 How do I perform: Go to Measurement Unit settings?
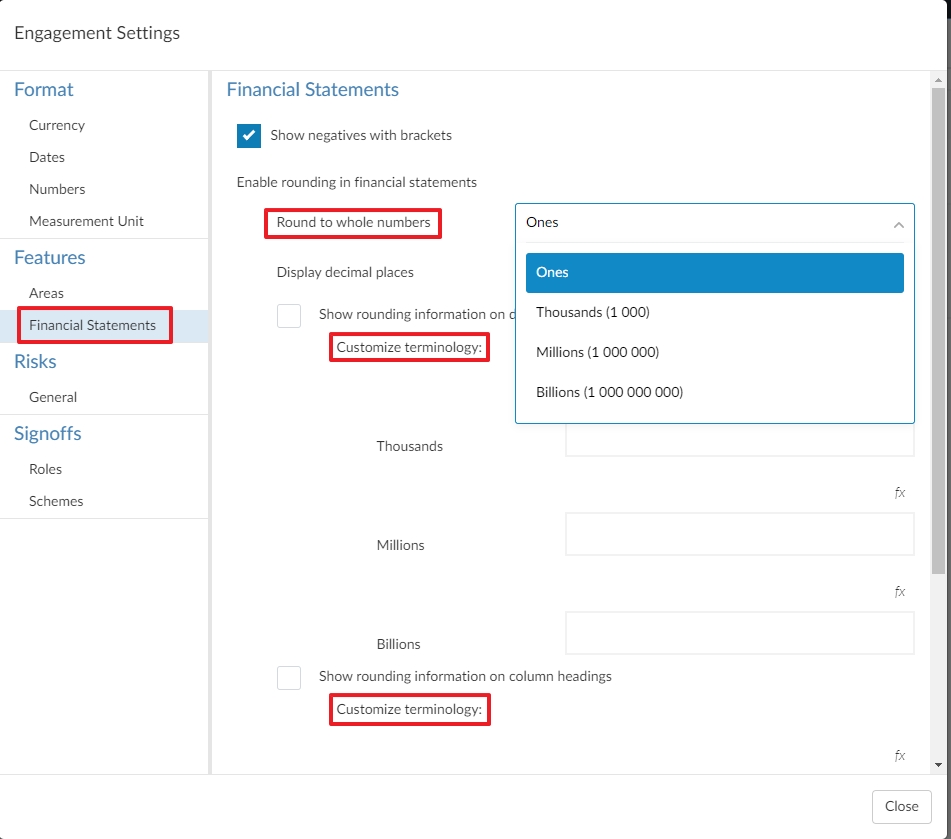point(86,222)
